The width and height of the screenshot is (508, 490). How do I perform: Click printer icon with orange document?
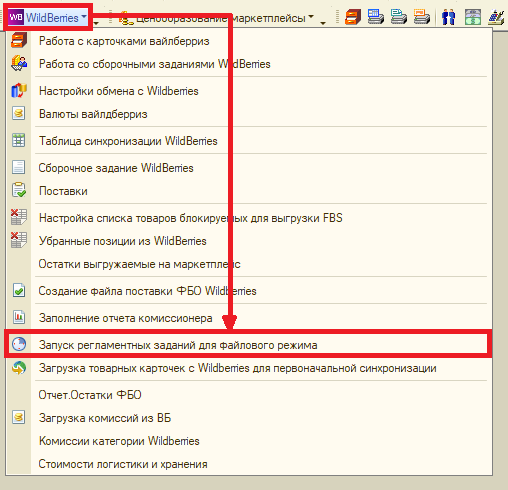point(422,17)
